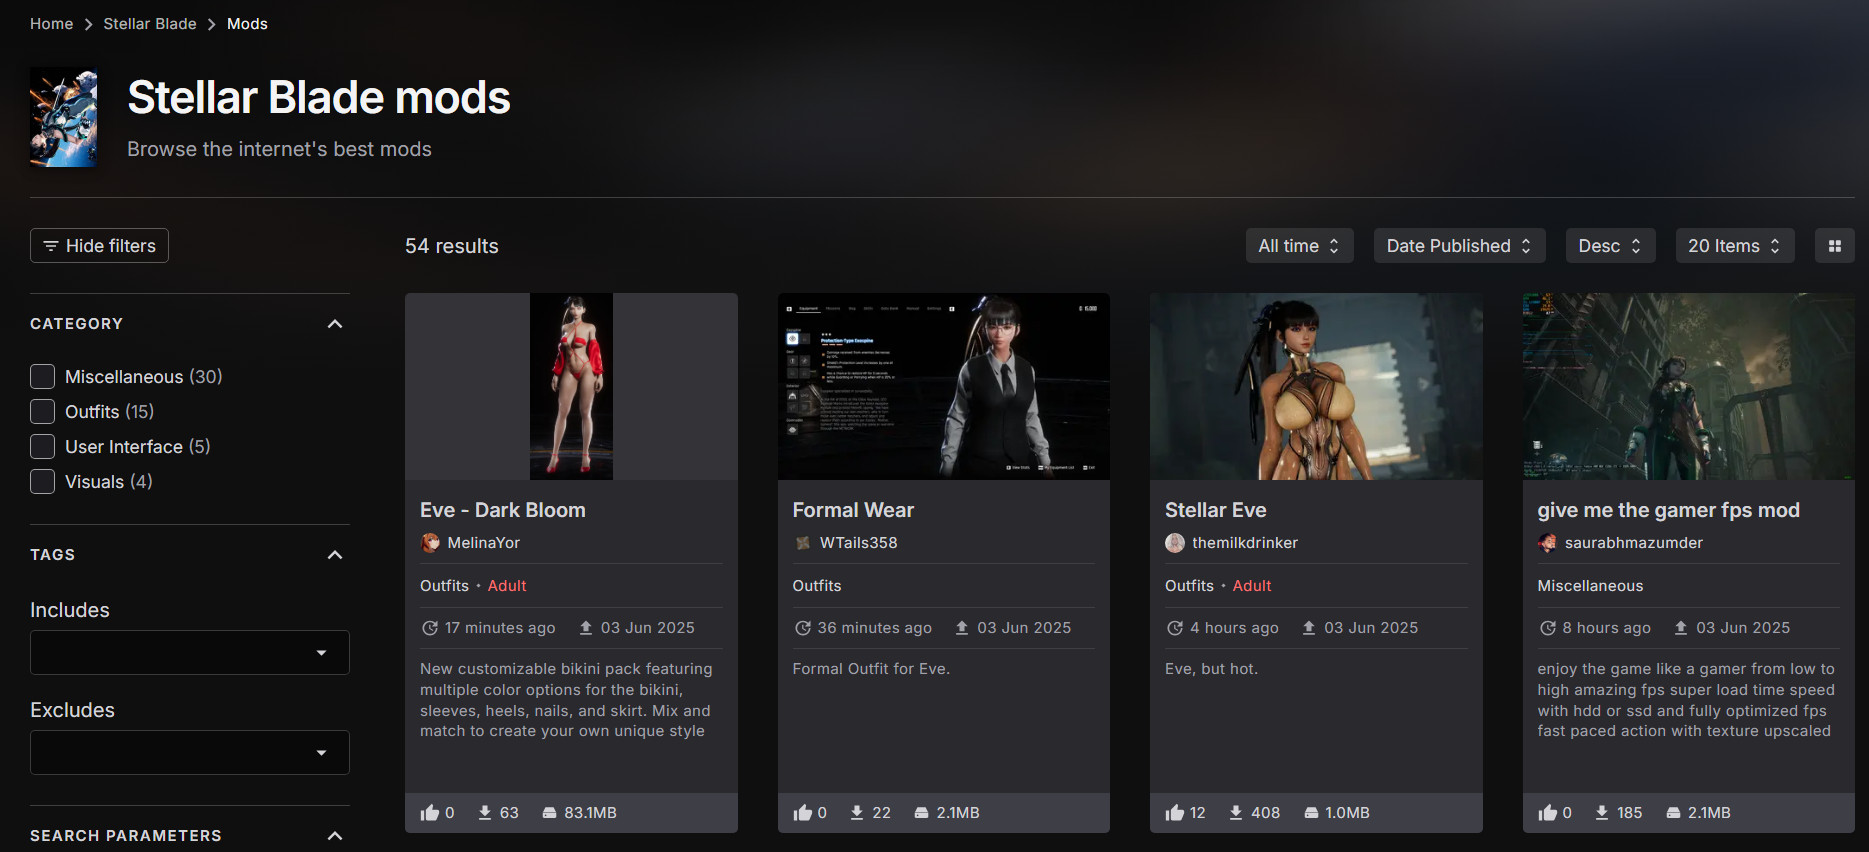The image size is (1869, 852).
Task: Open give me the gamer fps mod title
Action: (x=1668, y=510)
